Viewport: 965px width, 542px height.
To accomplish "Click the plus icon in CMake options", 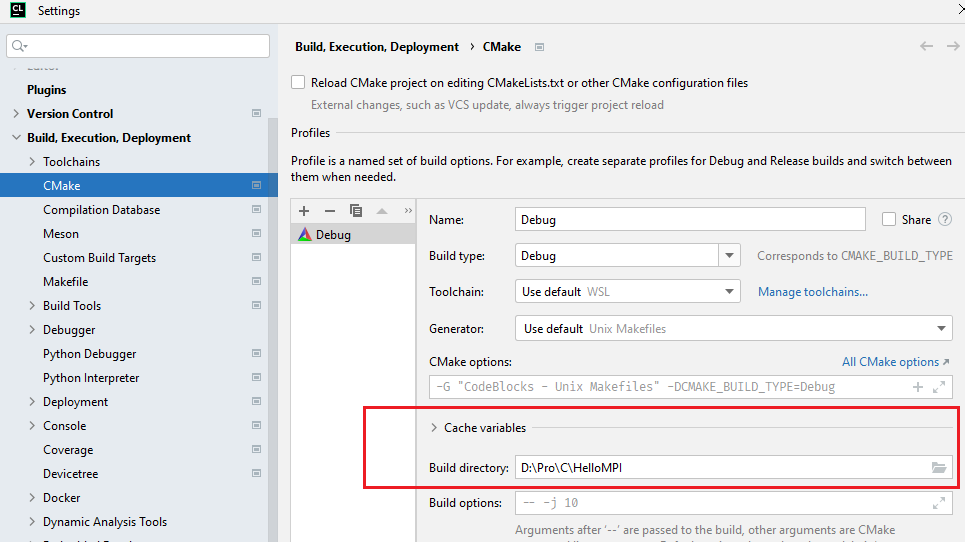I will 918,387.
